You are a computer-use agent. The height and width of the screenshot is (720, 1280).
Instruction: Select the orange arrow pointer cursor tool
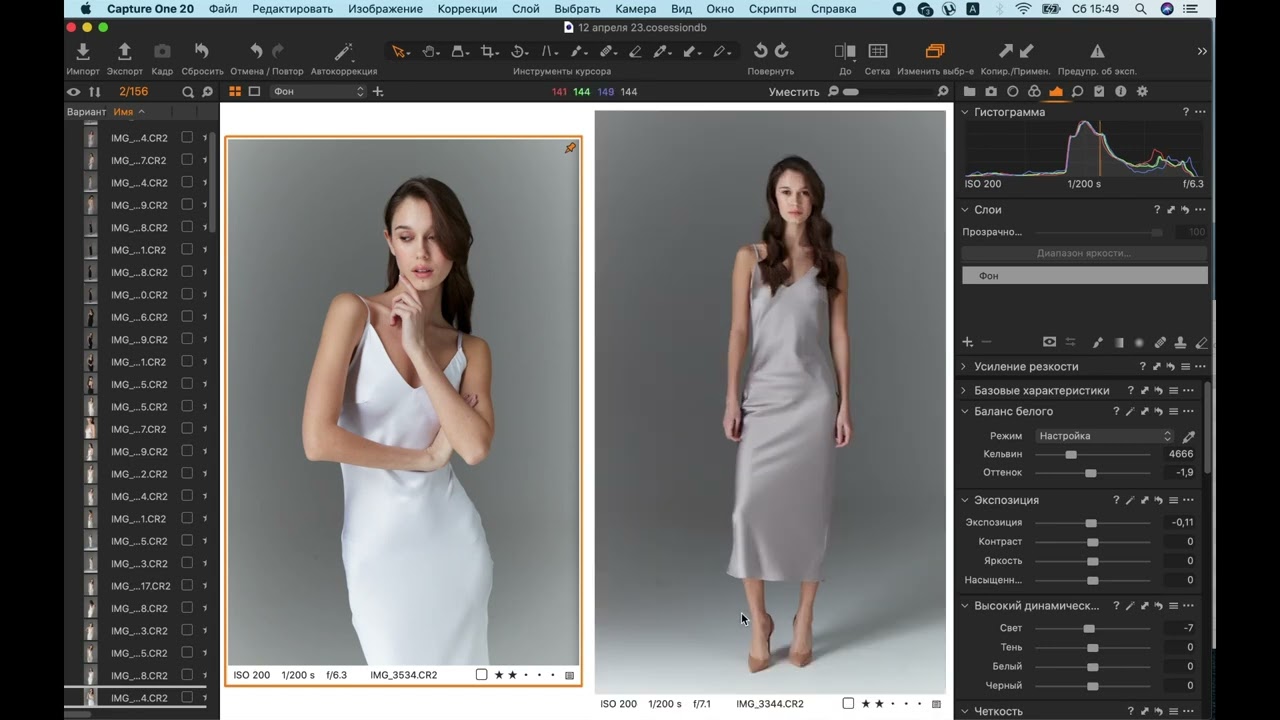click(x=399, y=51)
